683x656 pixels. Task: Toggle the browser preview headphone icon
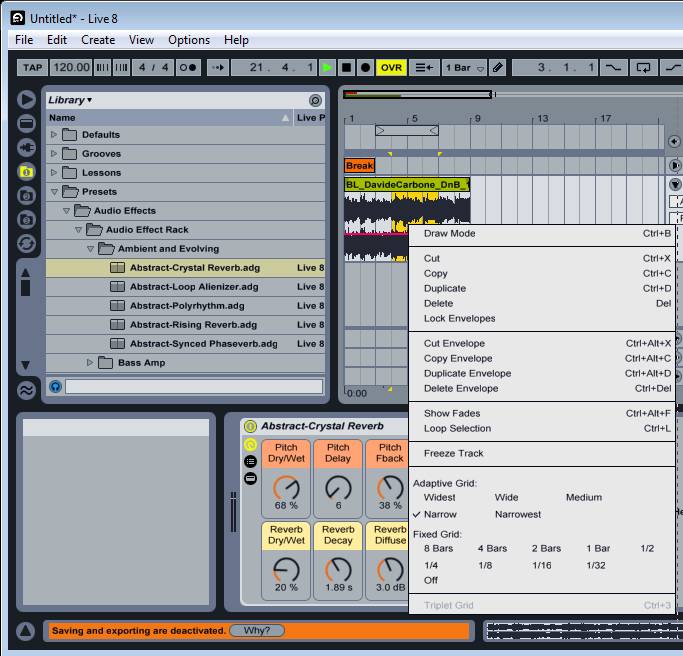55,386
